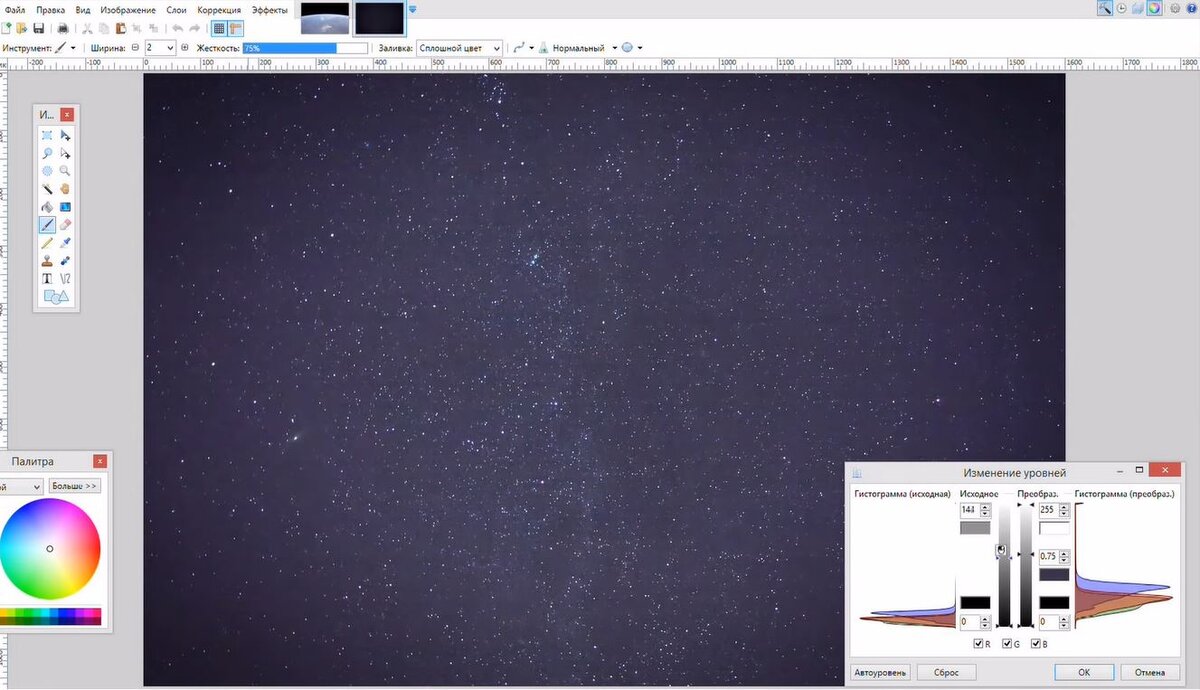The height and width of the screenshot is (690, 1200).
Task: Open the selection clipping mode dropdown
Action: click(x=631, y=48)
